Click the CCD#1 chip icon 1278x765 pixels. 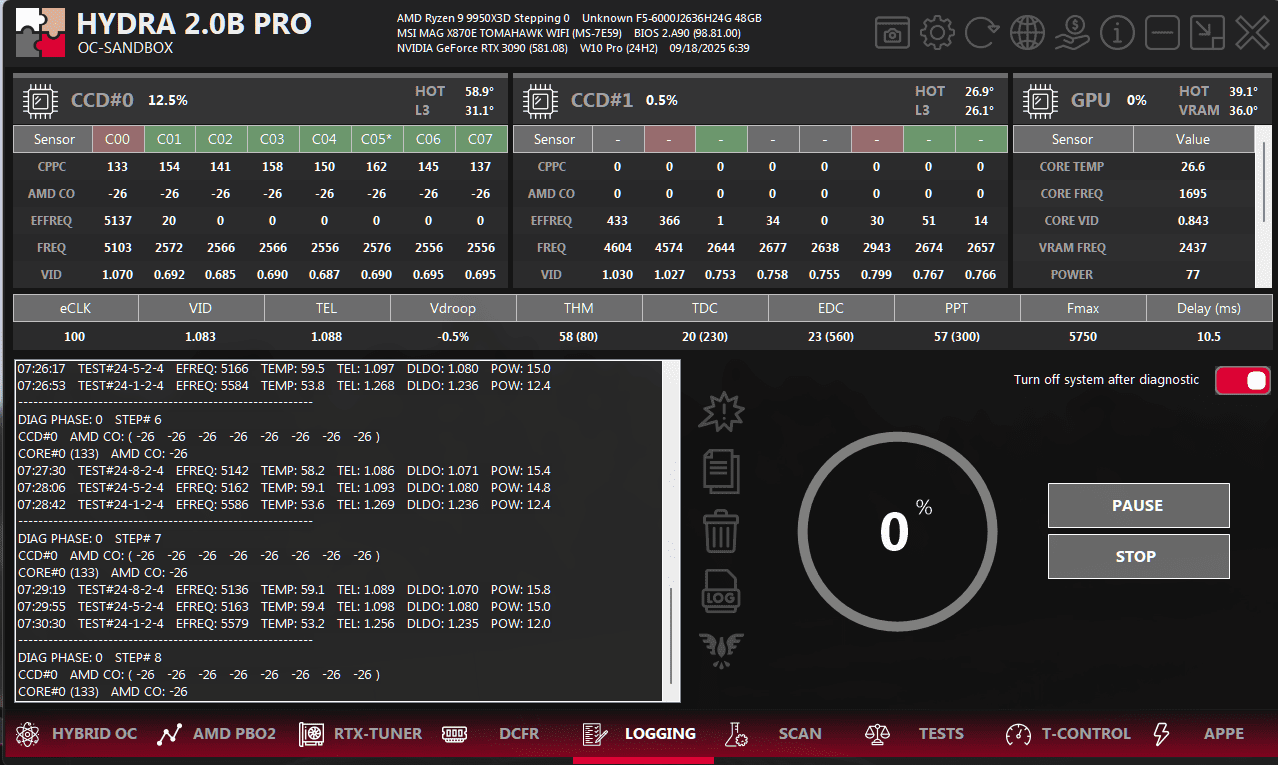point(540,100)
